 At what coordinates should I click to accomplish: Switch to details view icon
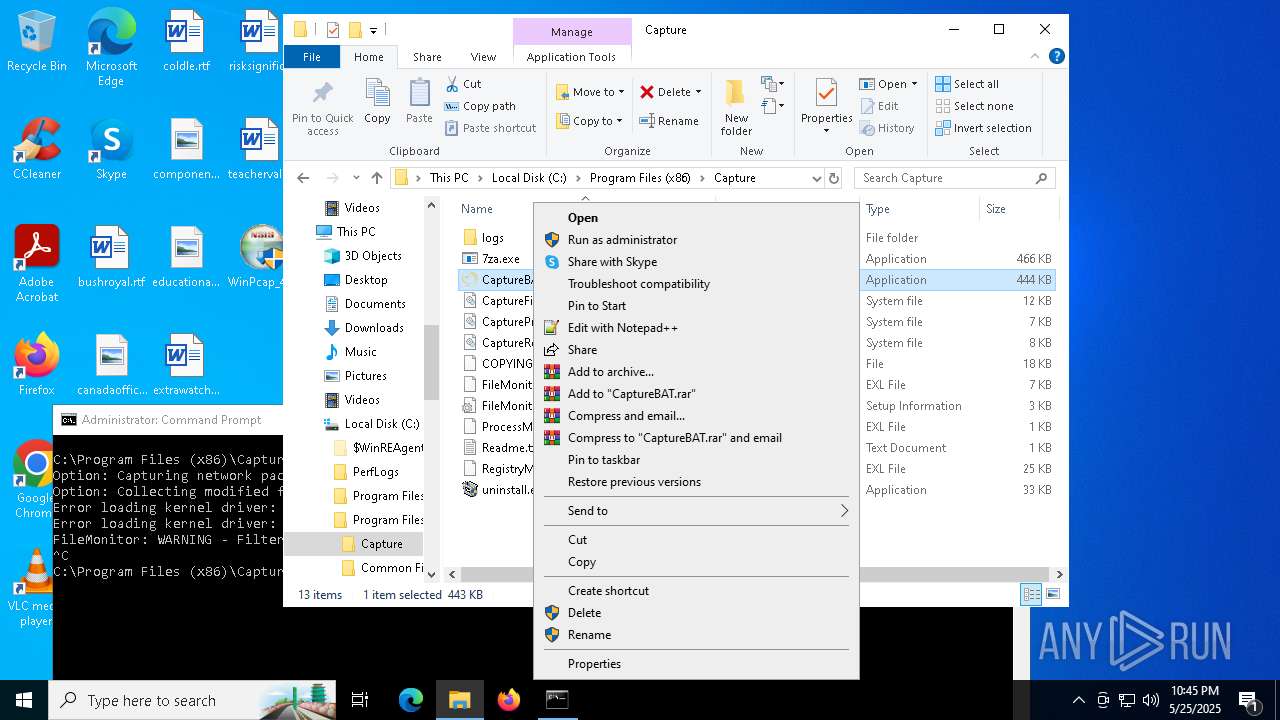pyautogui.click(x=1031, y=595)
